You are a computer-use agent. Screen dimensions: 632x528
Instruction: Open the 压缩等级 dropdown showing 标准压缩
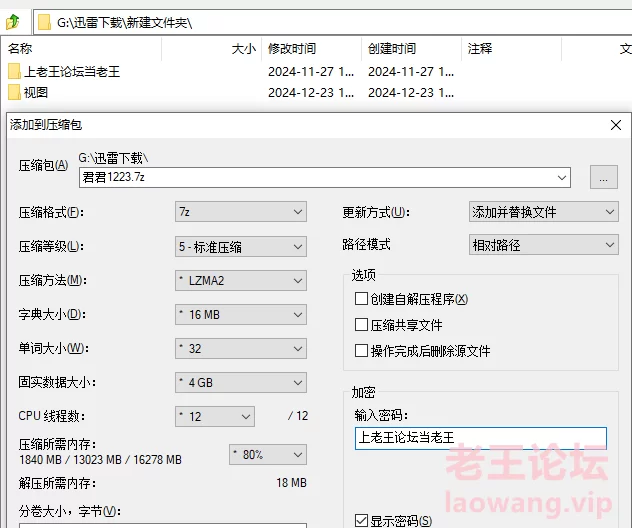coord(241,247)
